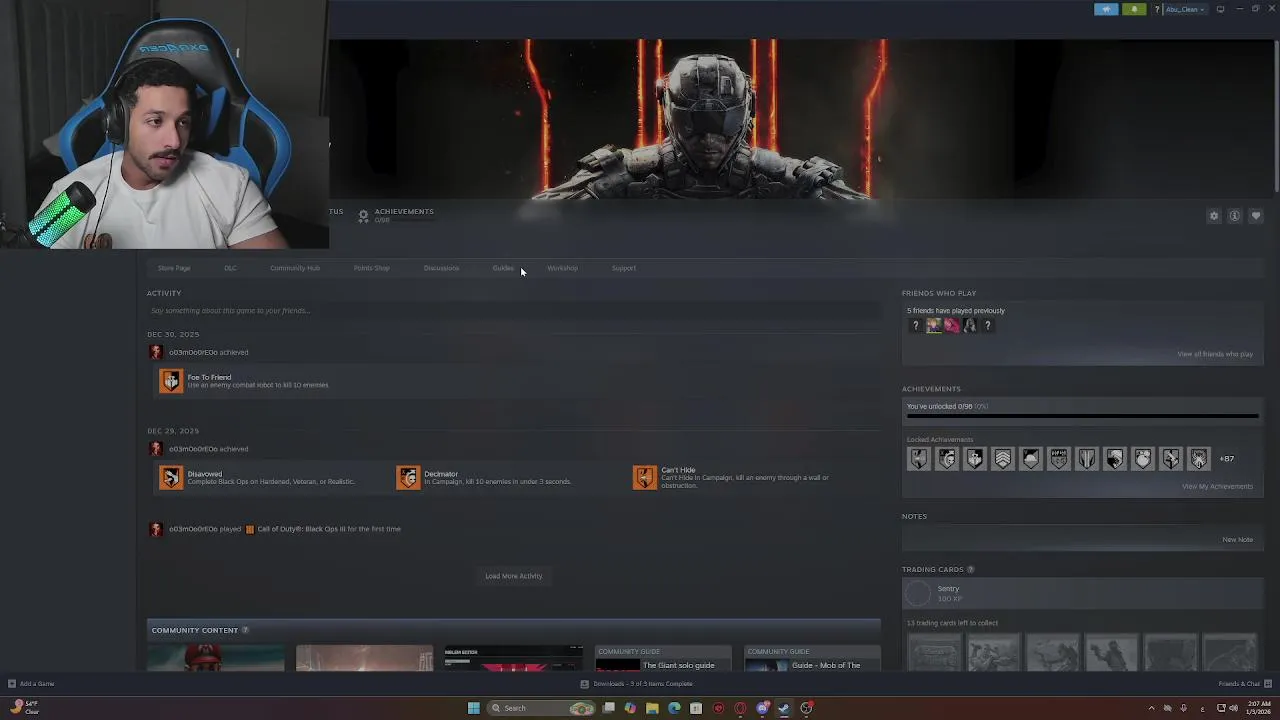This screenshot has height=720, width=1280.
Task: Click '13 trading cards left to collect'
Action: pyautogui.click(x=952, y=623)
